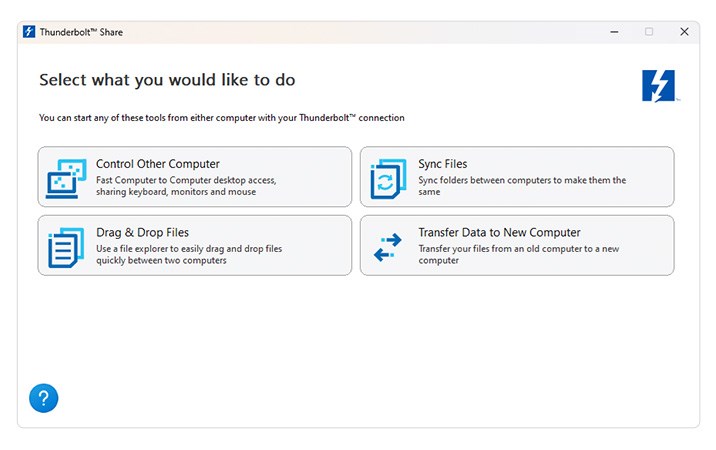Click the large Thunderbolt logo at top right
Screen dimensions: 716x450
[x=658, y=86]
